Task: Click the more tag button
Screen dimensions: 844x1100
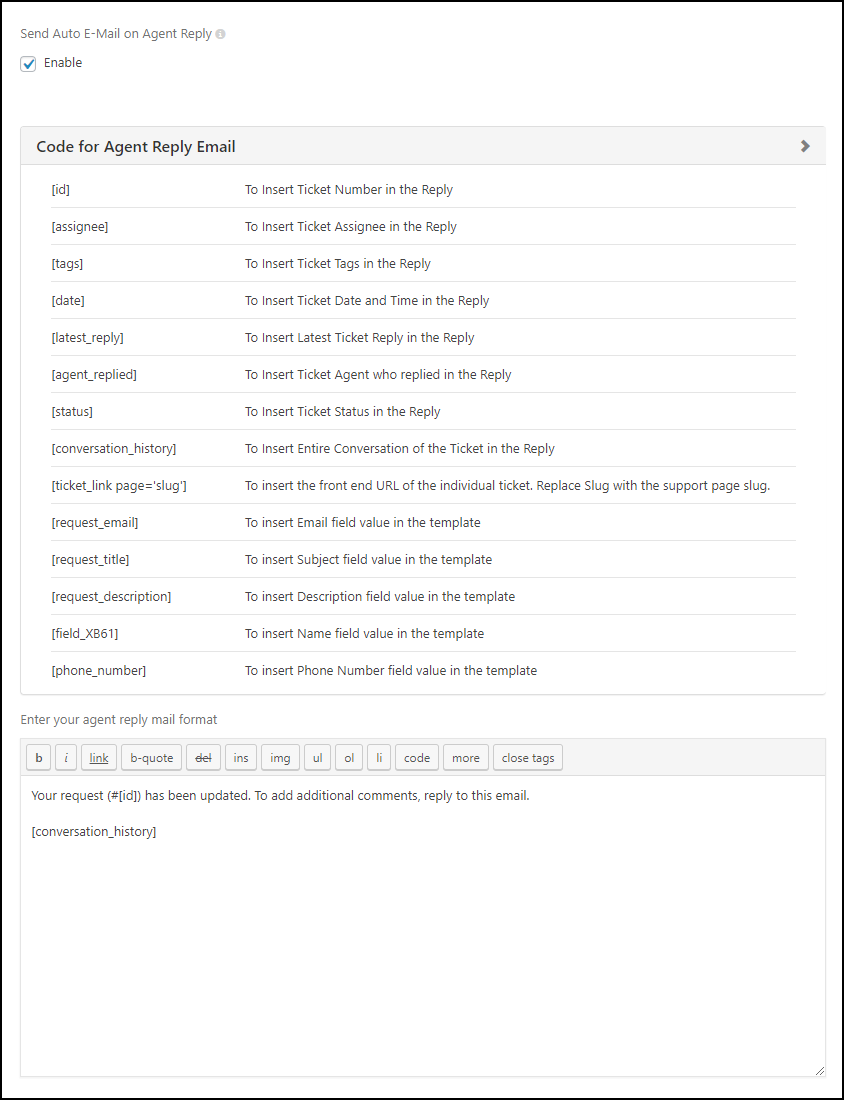Action: pyautogui.click(x=466, y=758)
